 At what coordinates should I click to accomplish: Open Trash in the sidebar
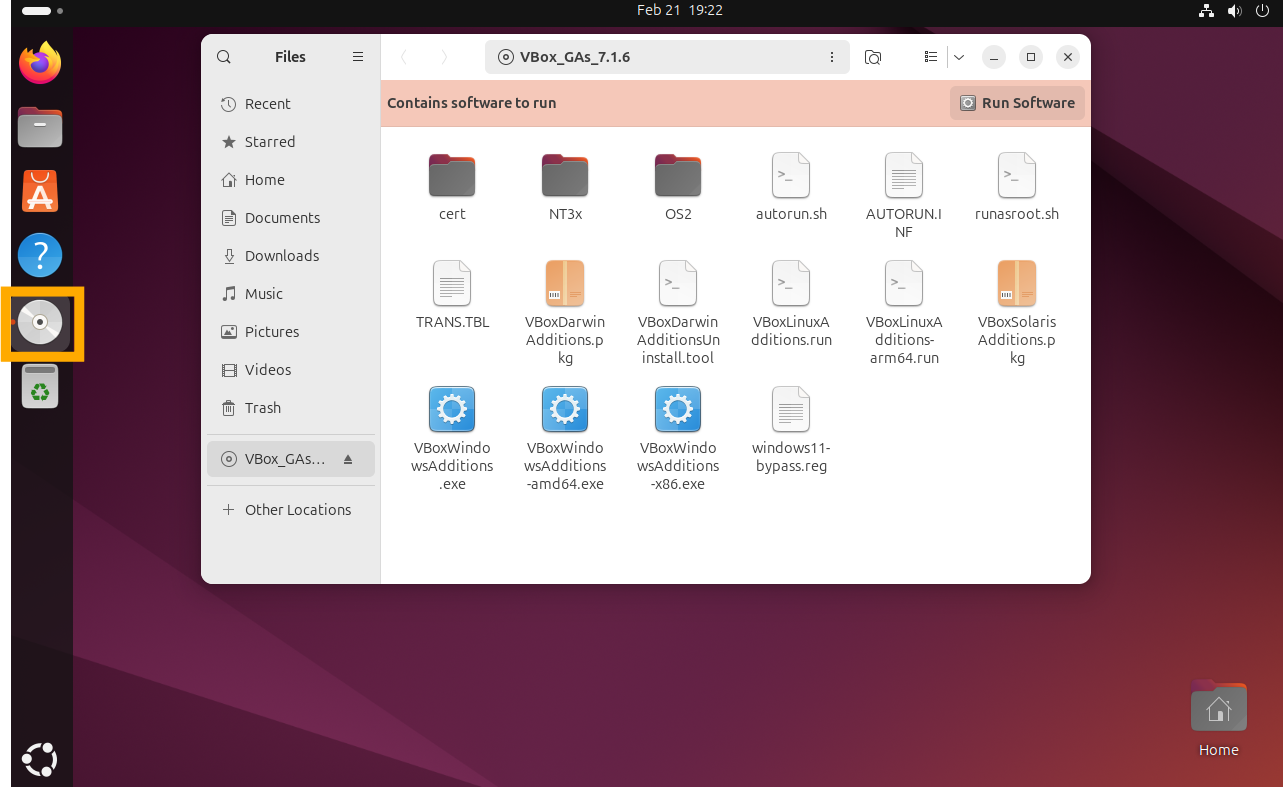point(291,408)
